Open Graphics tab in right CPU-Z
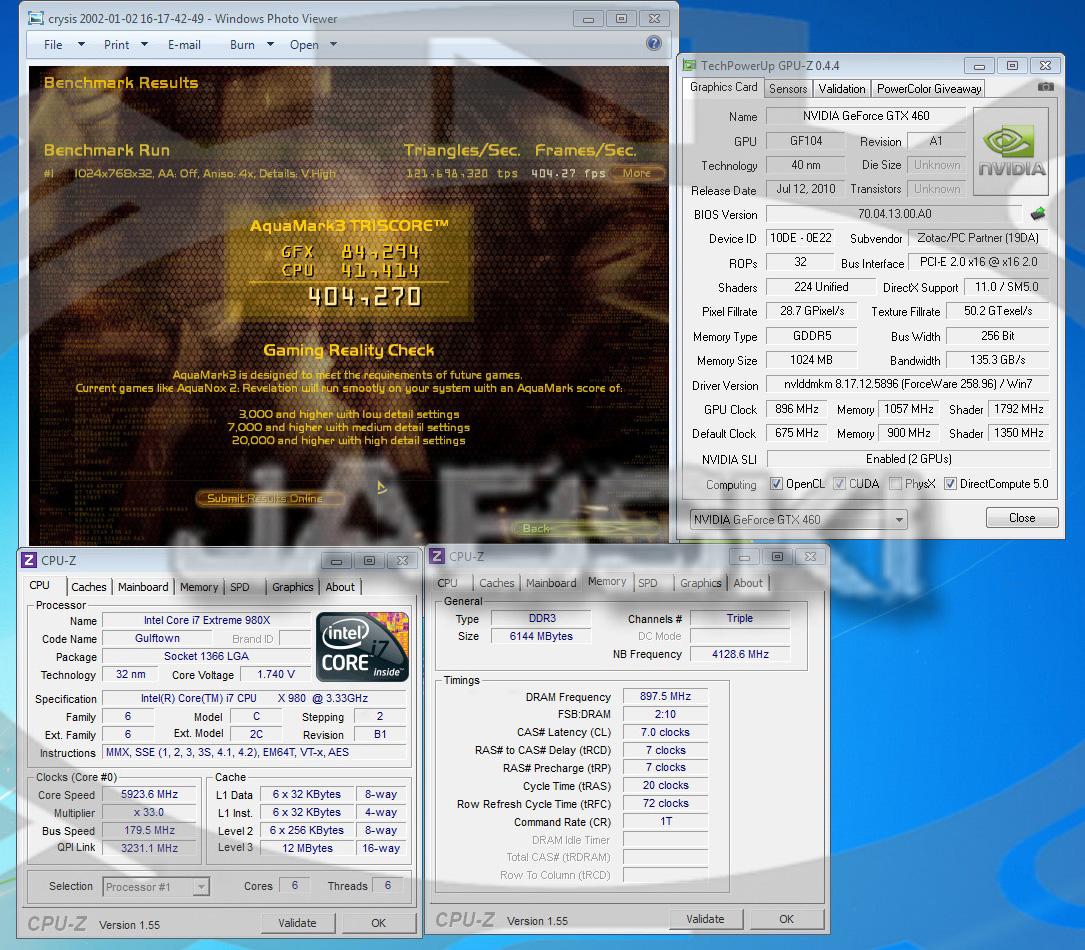1085x950 pixels. click(700, 583)
